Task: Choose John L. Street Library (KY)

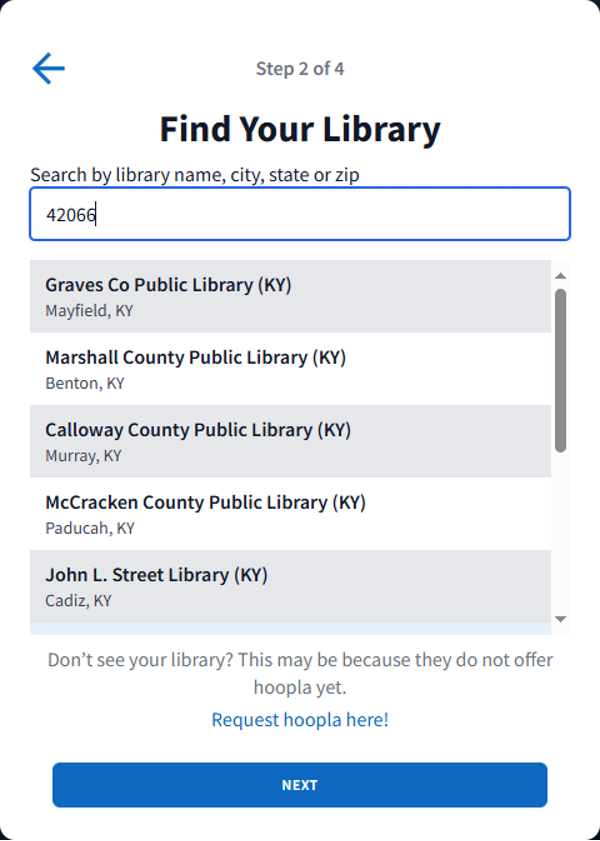Action: [290, 586]
